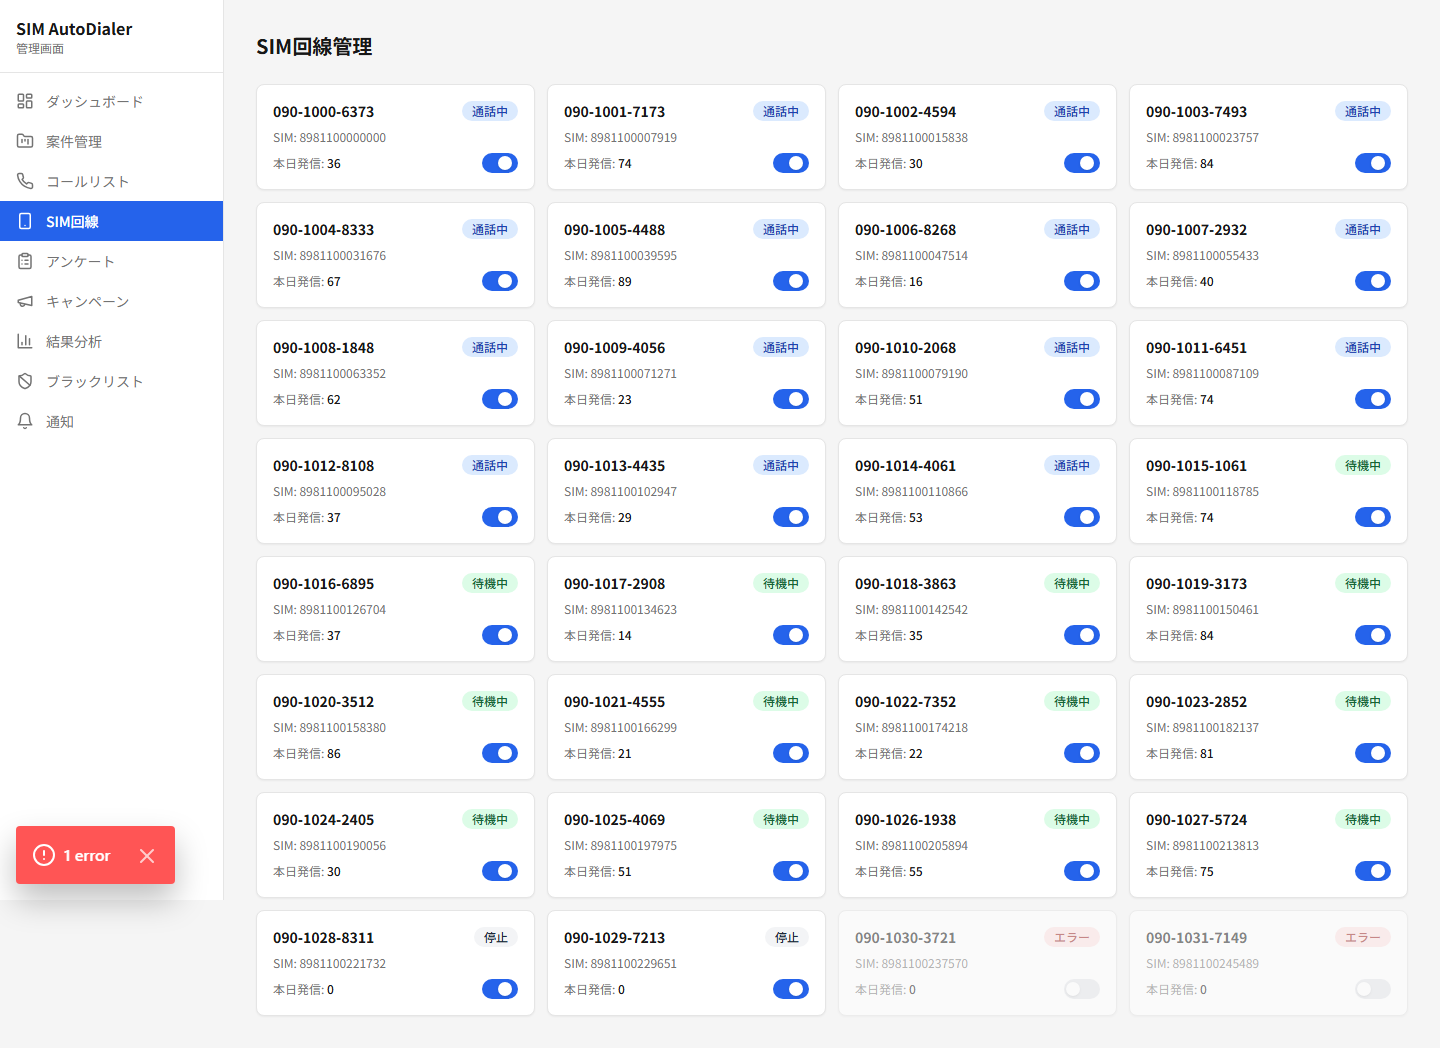Open 結果分析 menu item
Image resolution: width=1440 pixels, height=1048 pixels.
(111, 341)
